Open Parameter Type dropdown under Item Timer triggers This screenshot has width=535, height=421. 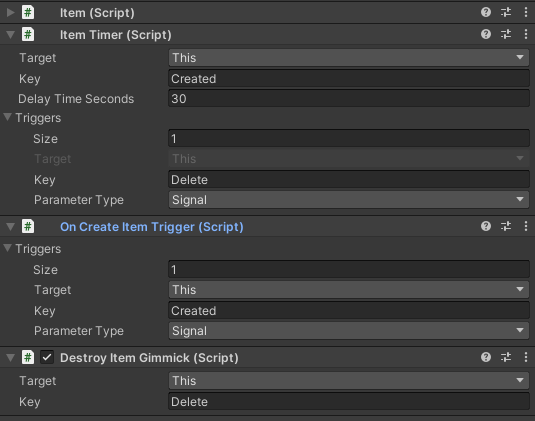tap(349, 200)
